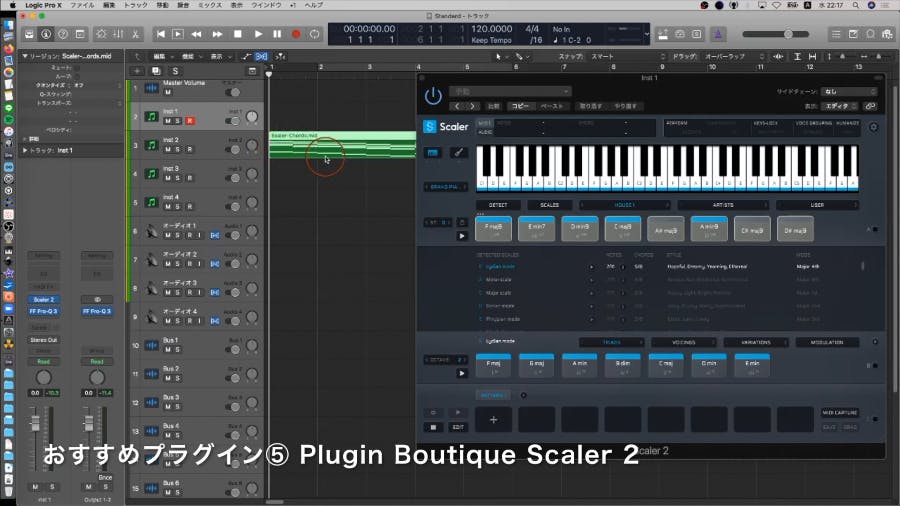Switch to the DETECT tab in Scaler

pos(498,205)
